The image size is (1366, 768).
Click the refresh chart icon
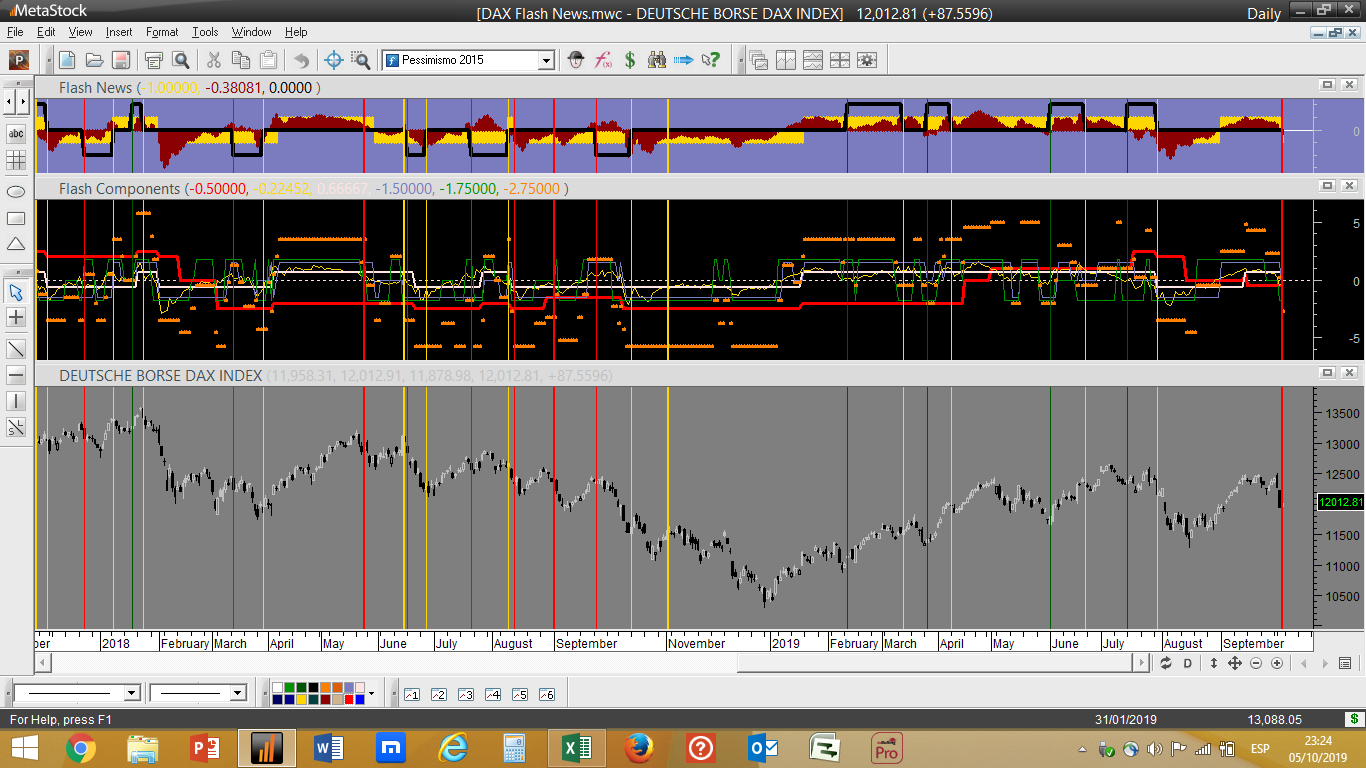click(x=1166, y=663)
